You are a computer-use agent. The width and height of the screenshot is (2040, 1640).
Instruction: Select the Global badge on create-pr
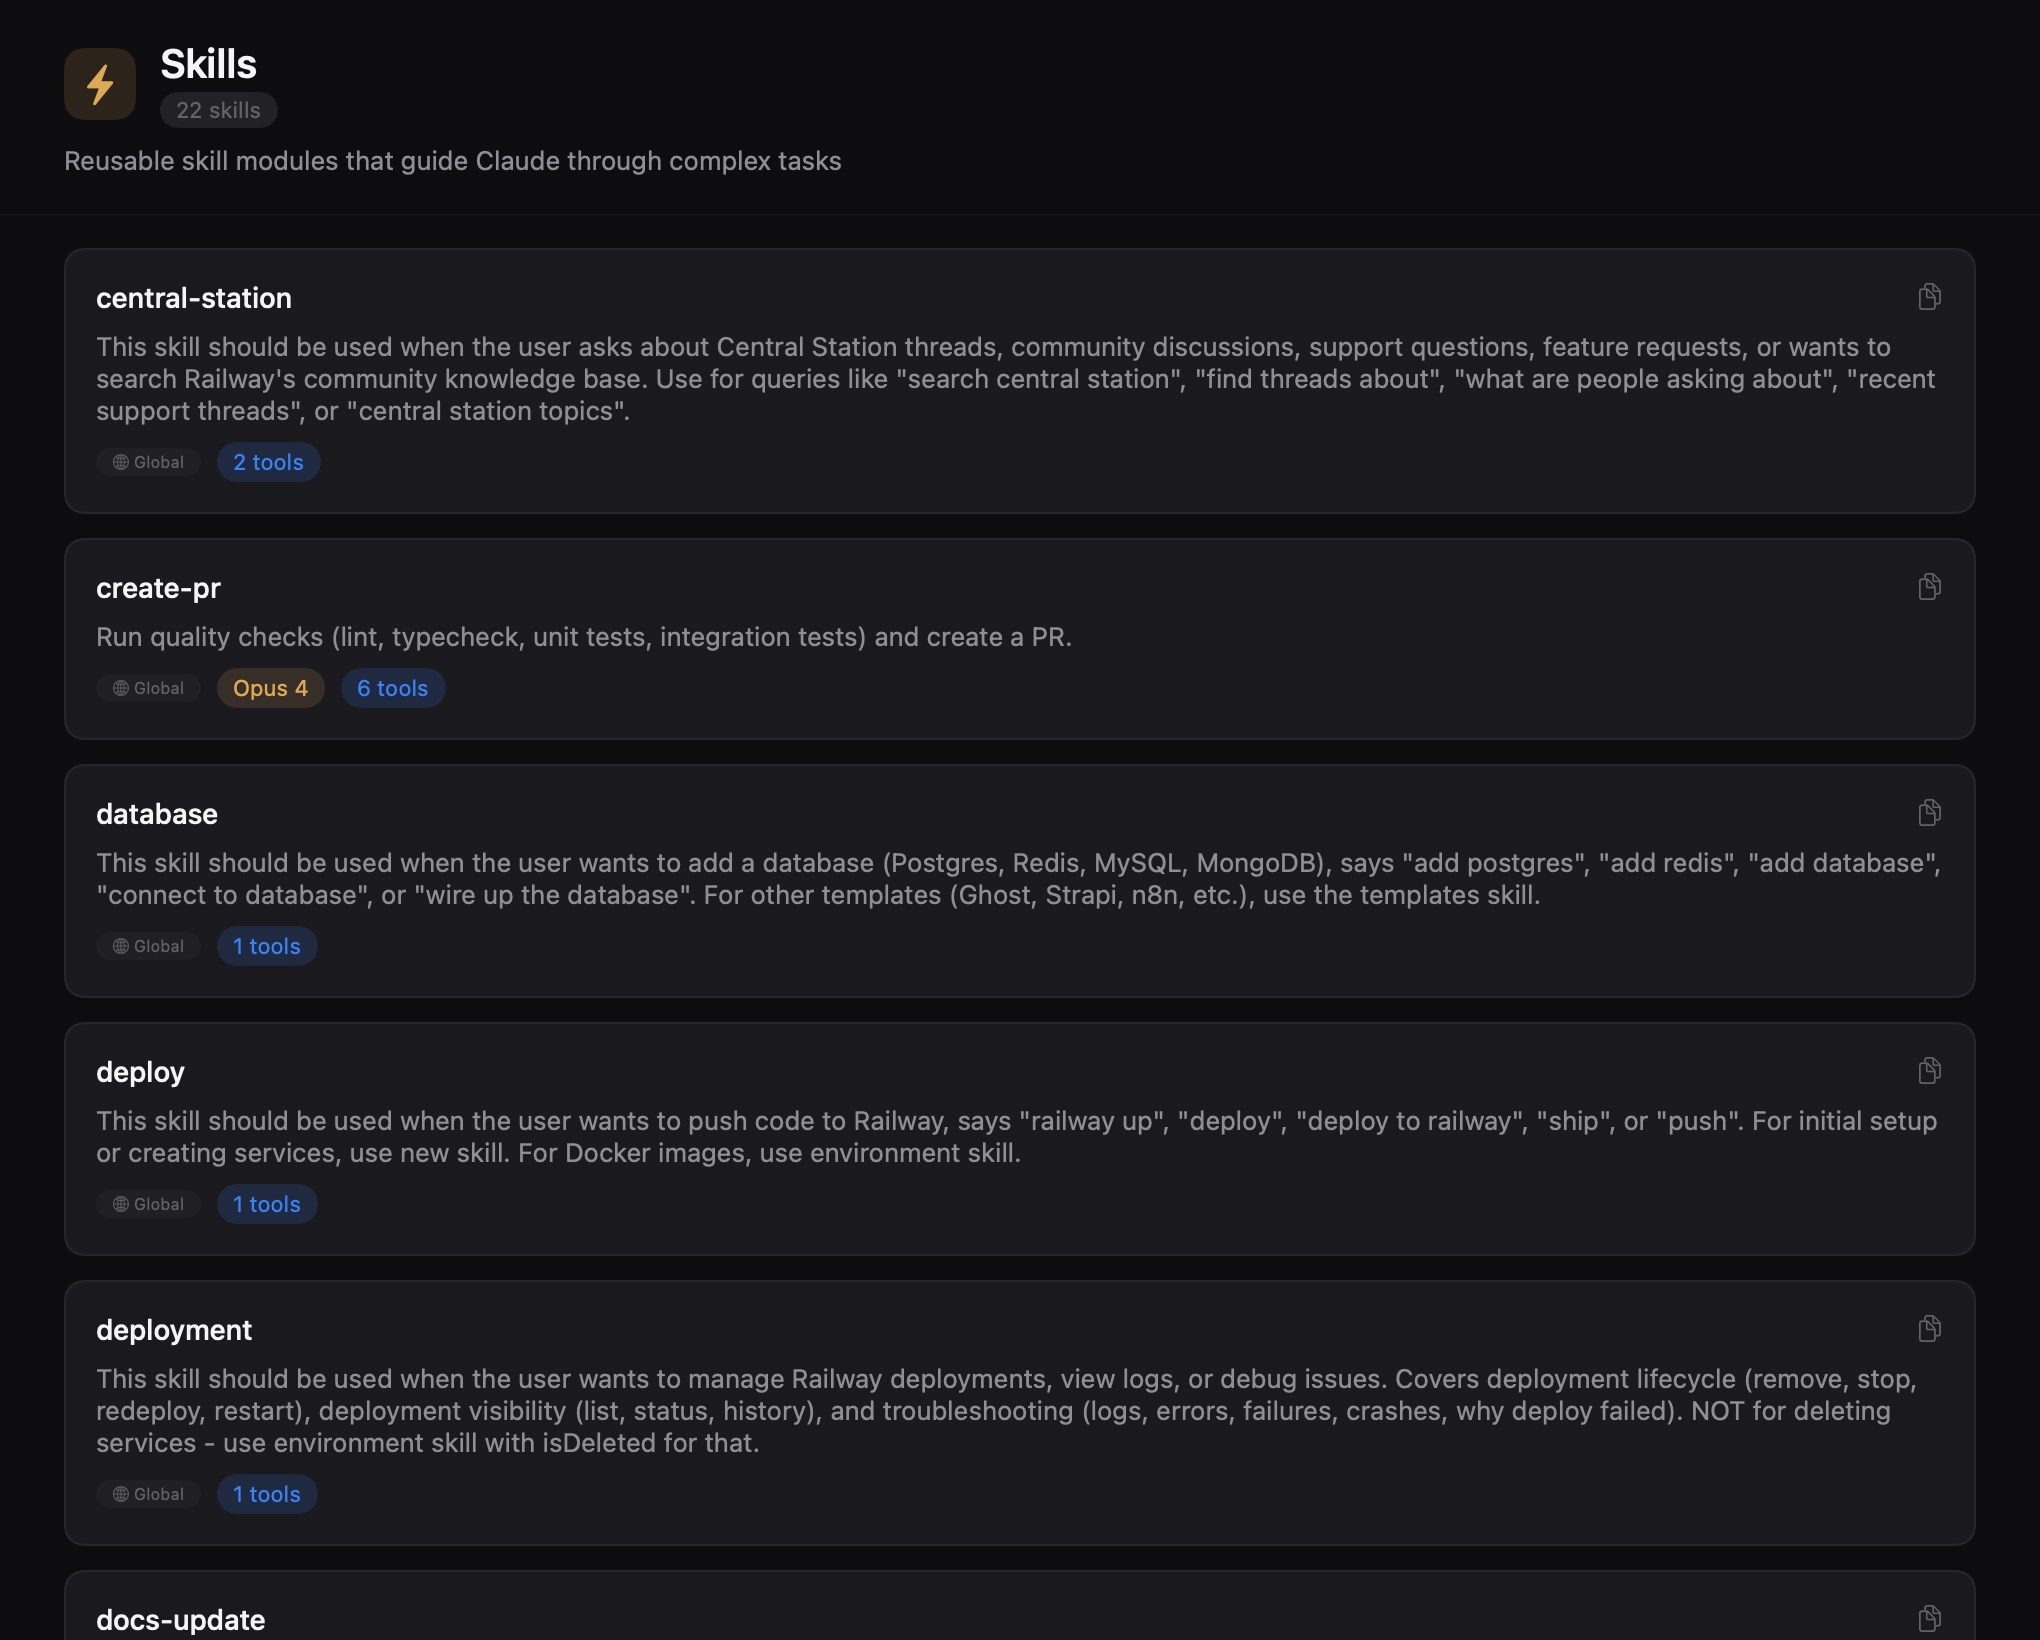(x=147, y=688)
